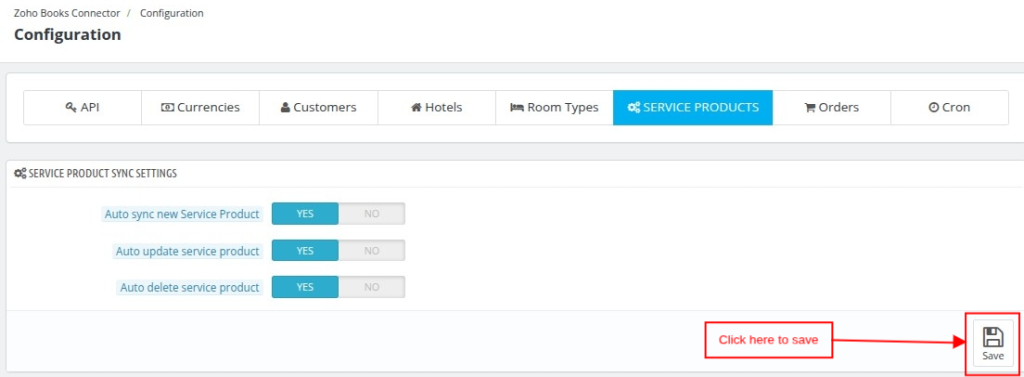1024x377 pixels.
Task: Choose YES for Auto sync new Service Product
Action: point(305,214)
